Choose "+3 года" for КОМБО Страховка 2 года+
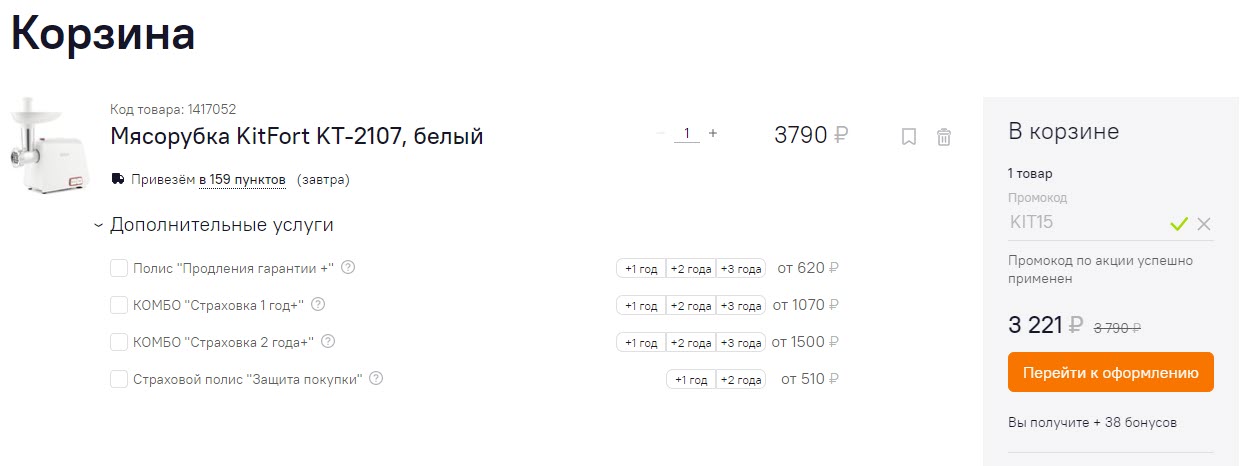1243x466 pixels. 741,343
